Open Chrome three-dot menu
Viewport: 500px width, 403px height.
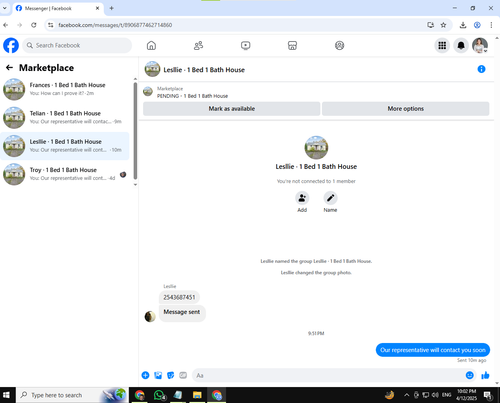pos(491,25)
